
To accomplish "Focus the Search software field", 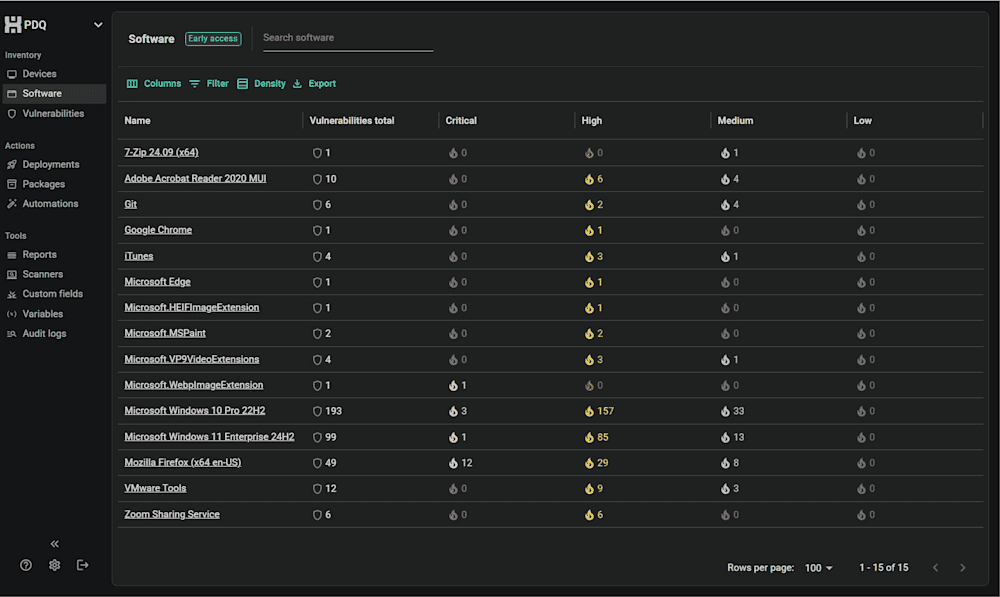I will pyautogui.click(x=348, y=38).
